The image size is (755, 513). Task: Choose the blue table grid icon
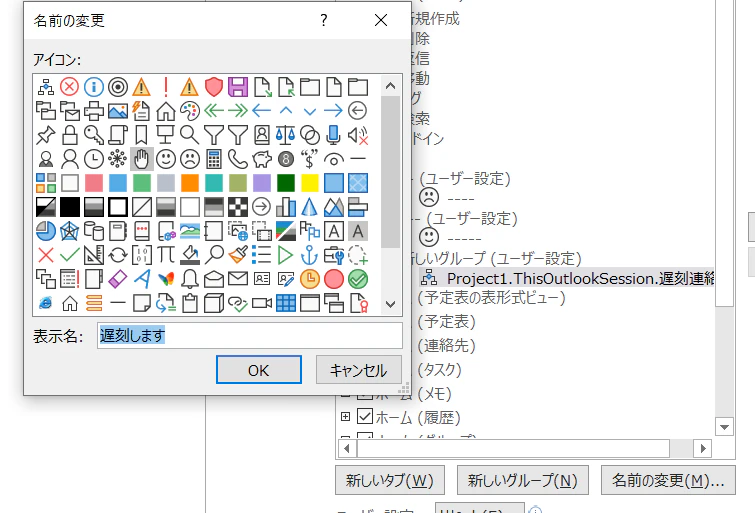tap(286, 303)
